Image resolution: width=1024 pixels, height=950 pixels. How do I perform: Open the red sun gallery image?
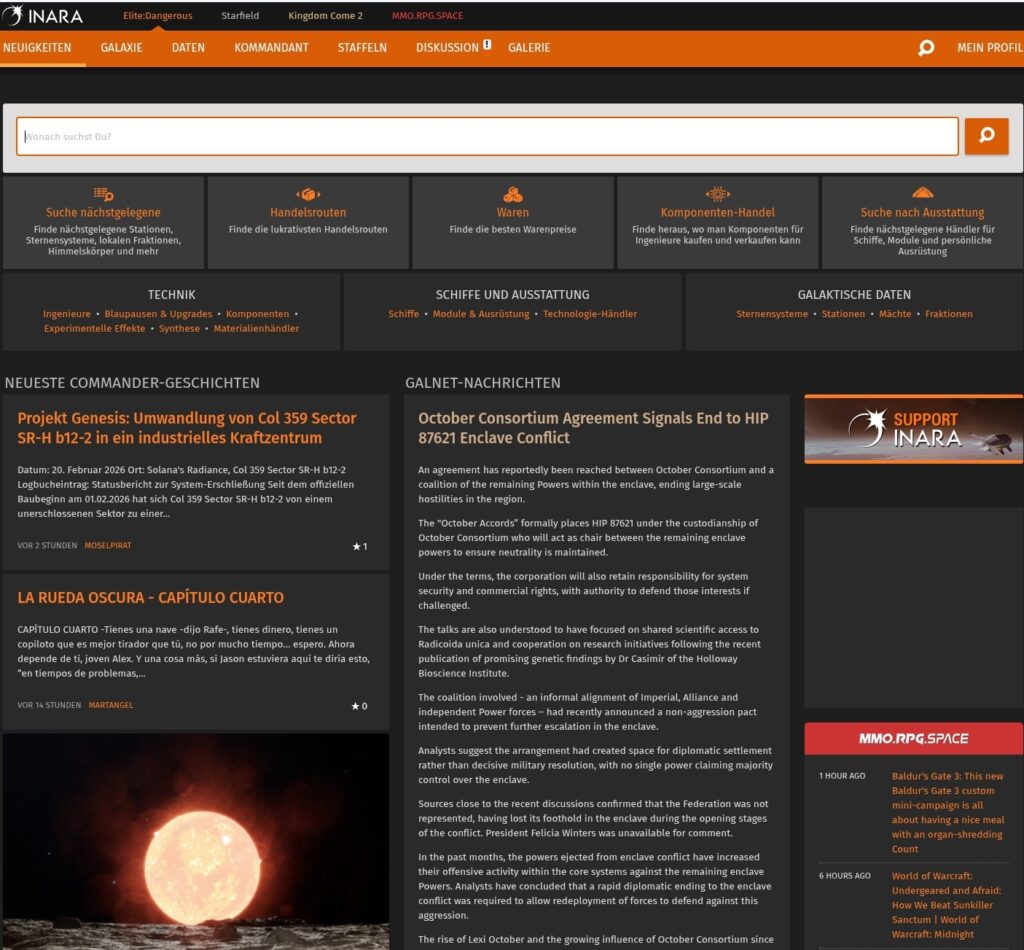(x=196, y=840)
